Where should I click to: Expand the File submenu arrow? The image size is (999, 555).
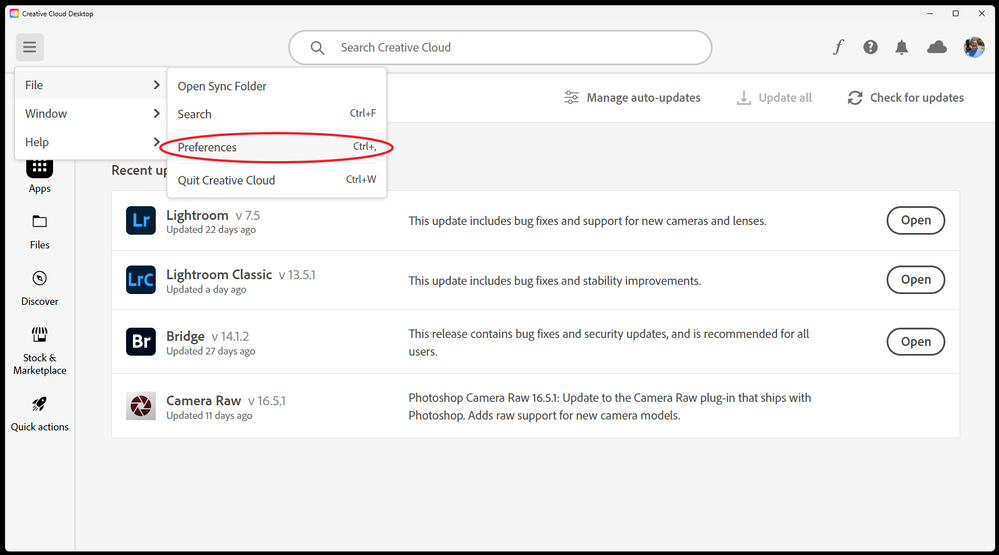tap(156, 85)
